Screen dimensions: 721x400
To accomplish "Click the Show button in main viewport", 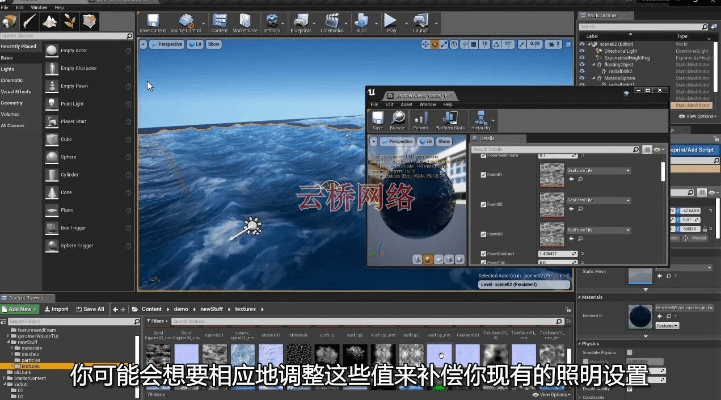I will coord(213,45).
